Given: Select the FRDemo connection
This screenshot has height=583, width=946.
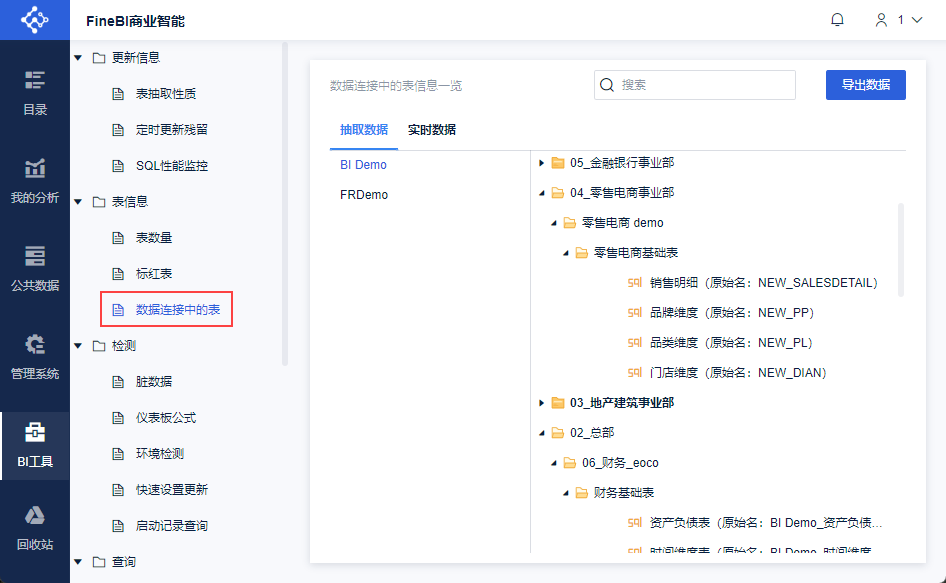Looking at the screenshot, I should 364,195.
